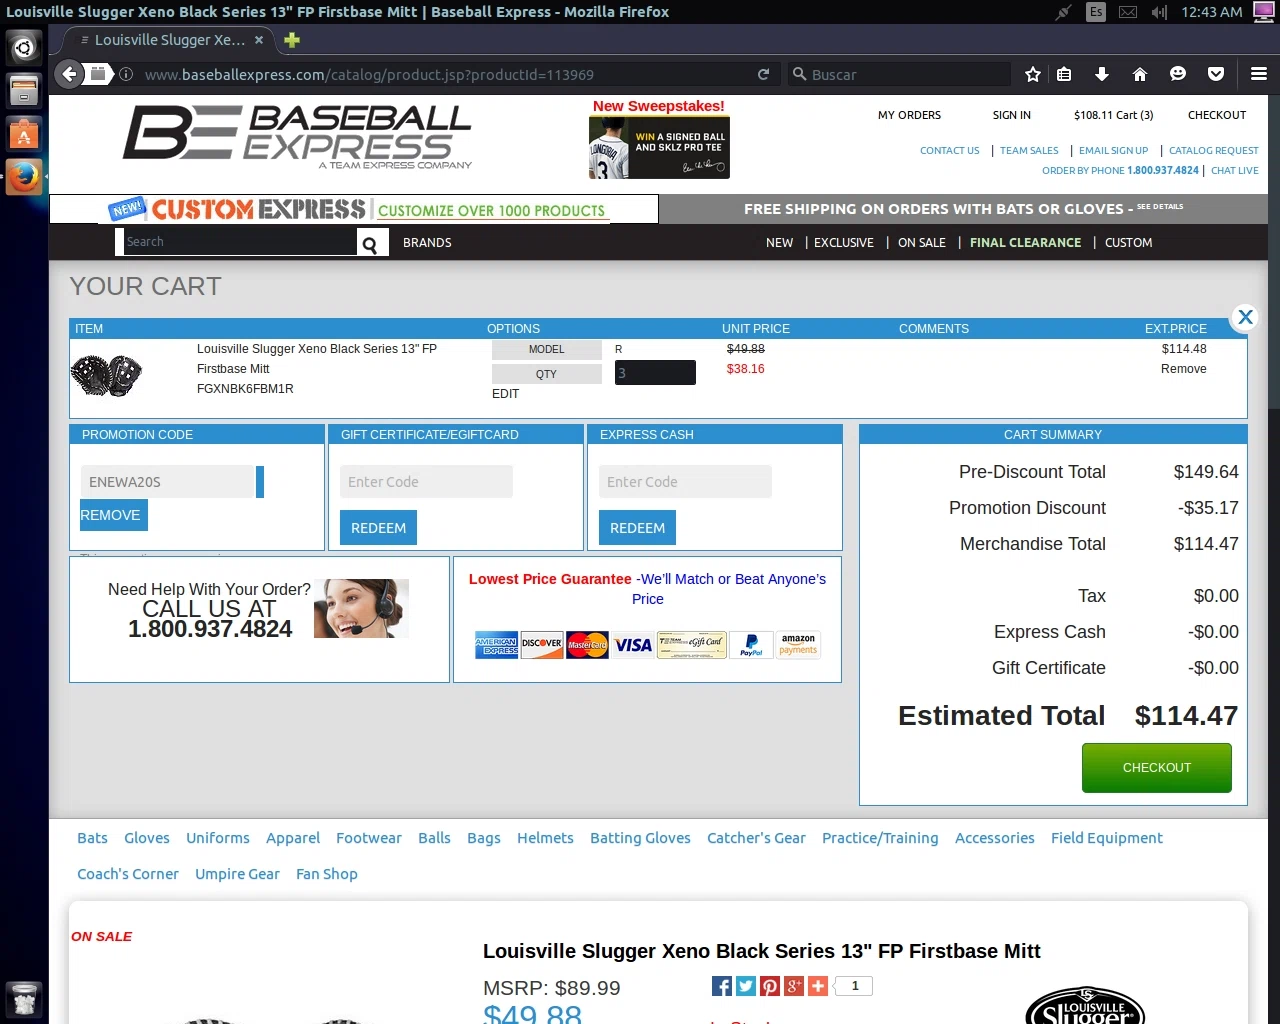1280x1024 pixels.
Task: Share product on Facebook icon
Action: pos(722,986)
